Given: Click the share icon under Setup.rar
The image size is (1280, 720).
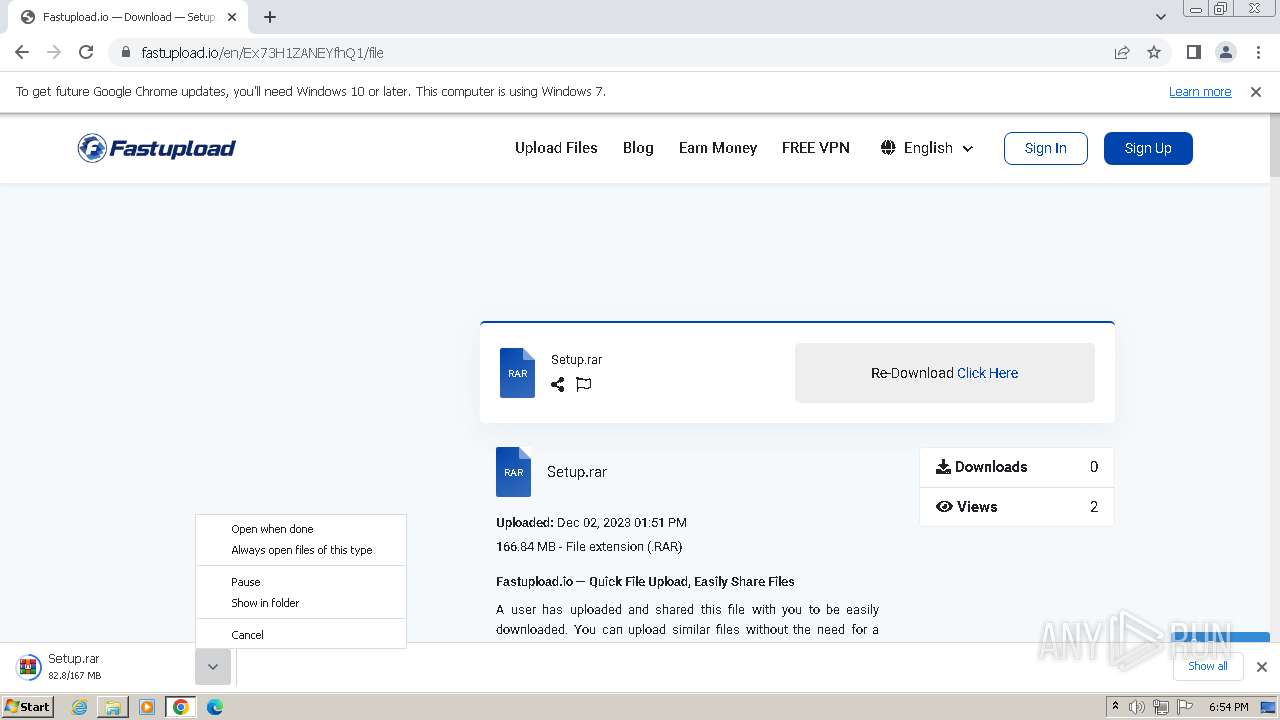Looking at the screenshot, I should point(557,384).
